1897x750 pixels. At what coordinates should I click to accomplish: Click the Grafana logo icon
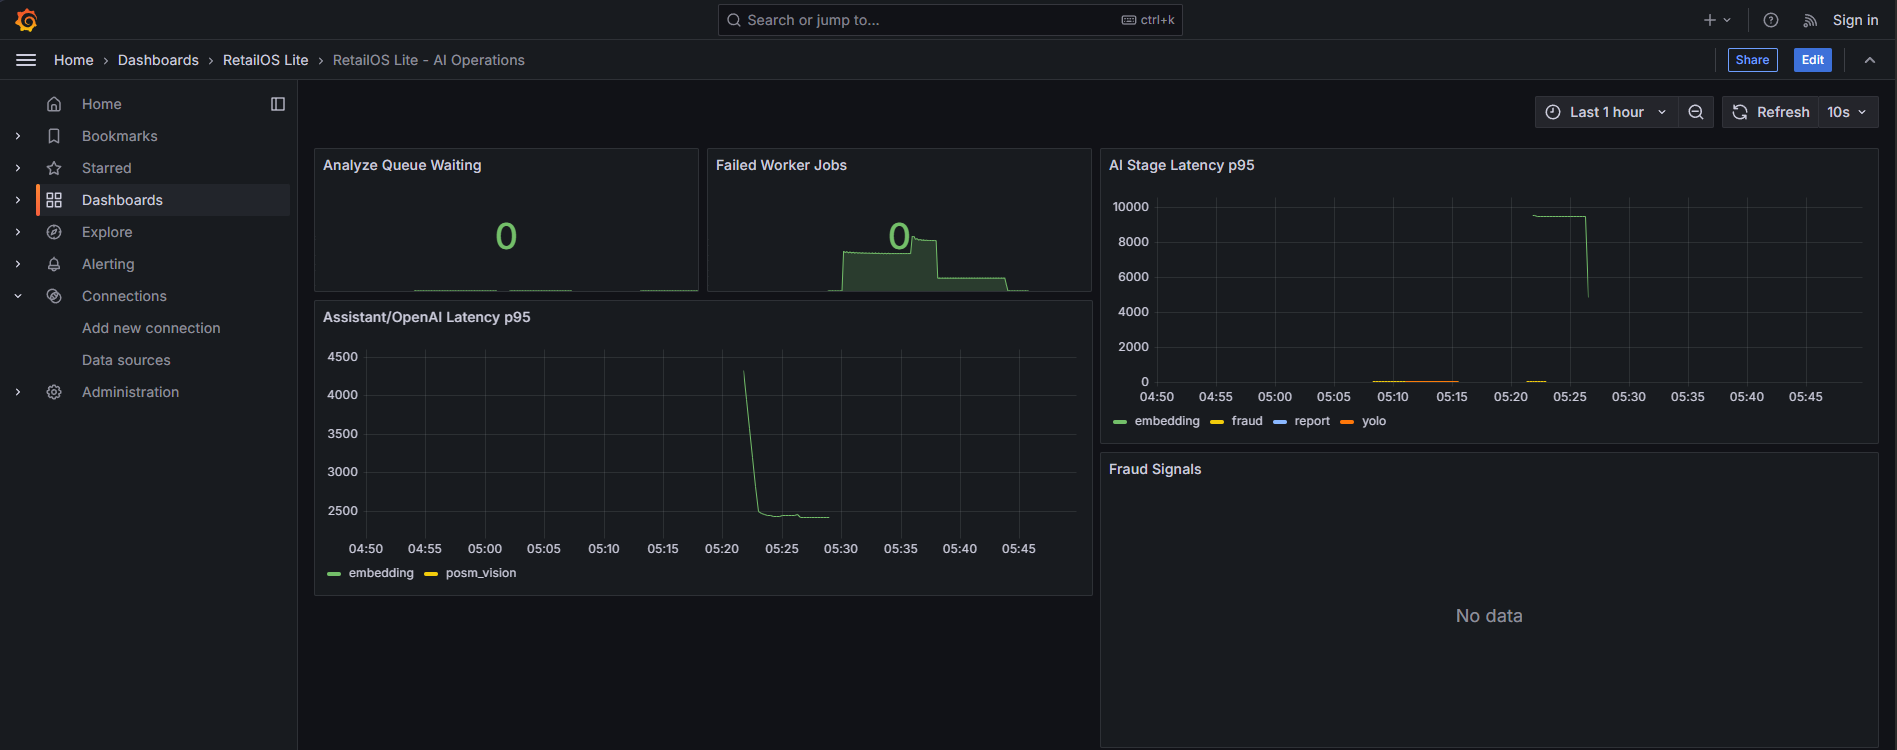(26, 20)
